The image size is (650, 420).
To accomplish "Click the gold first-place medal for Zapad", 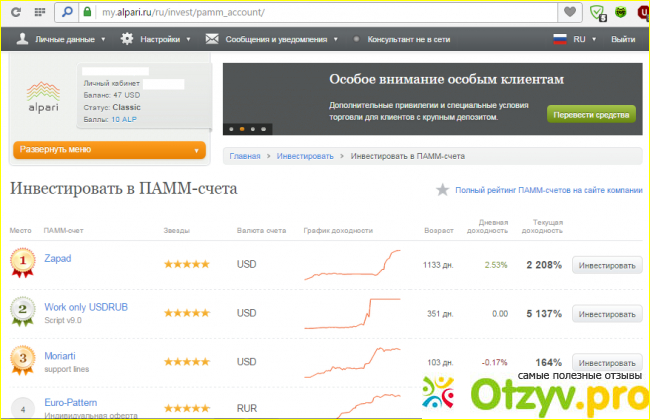I will click(x=22, y=264).
